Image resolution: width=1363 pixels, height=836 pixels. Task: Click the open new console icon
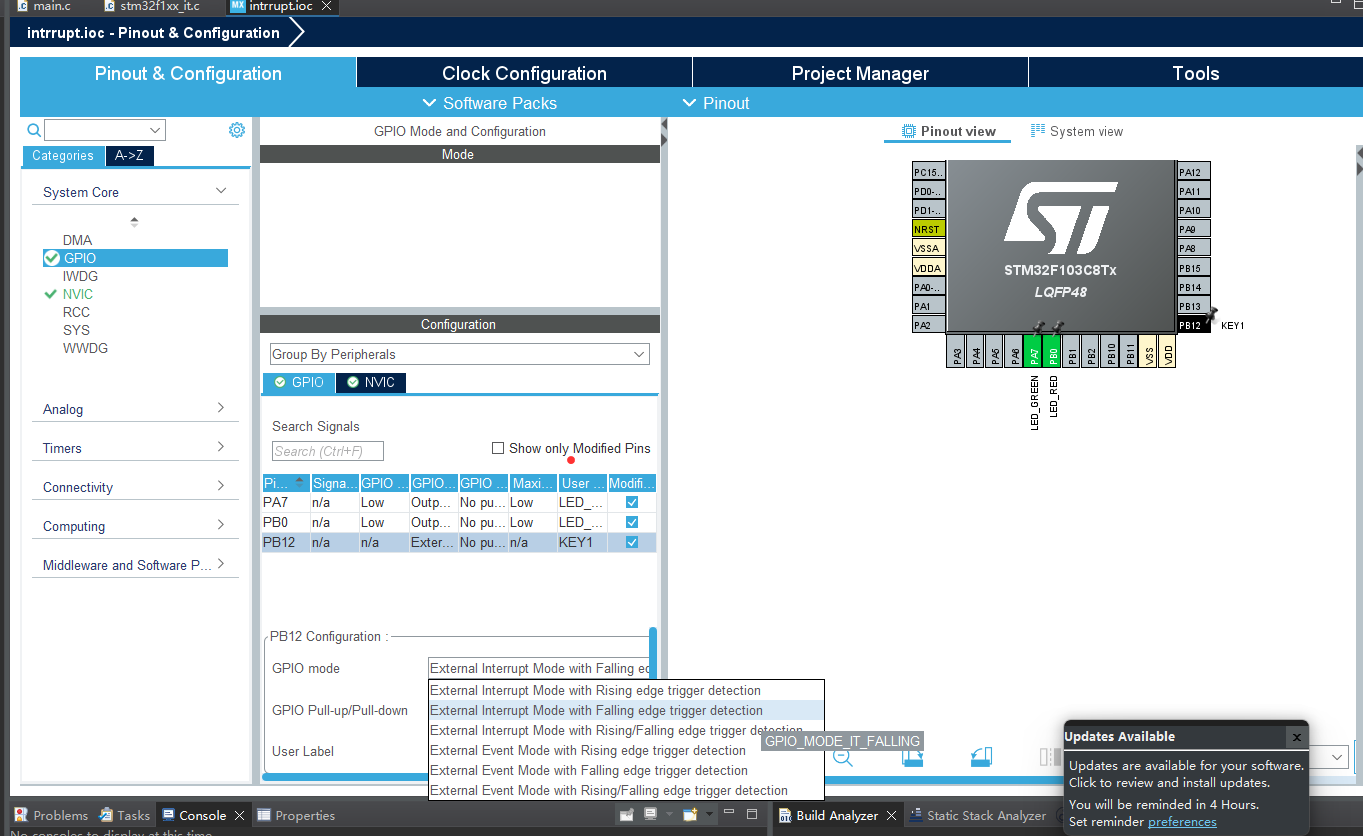pos(690,815)
